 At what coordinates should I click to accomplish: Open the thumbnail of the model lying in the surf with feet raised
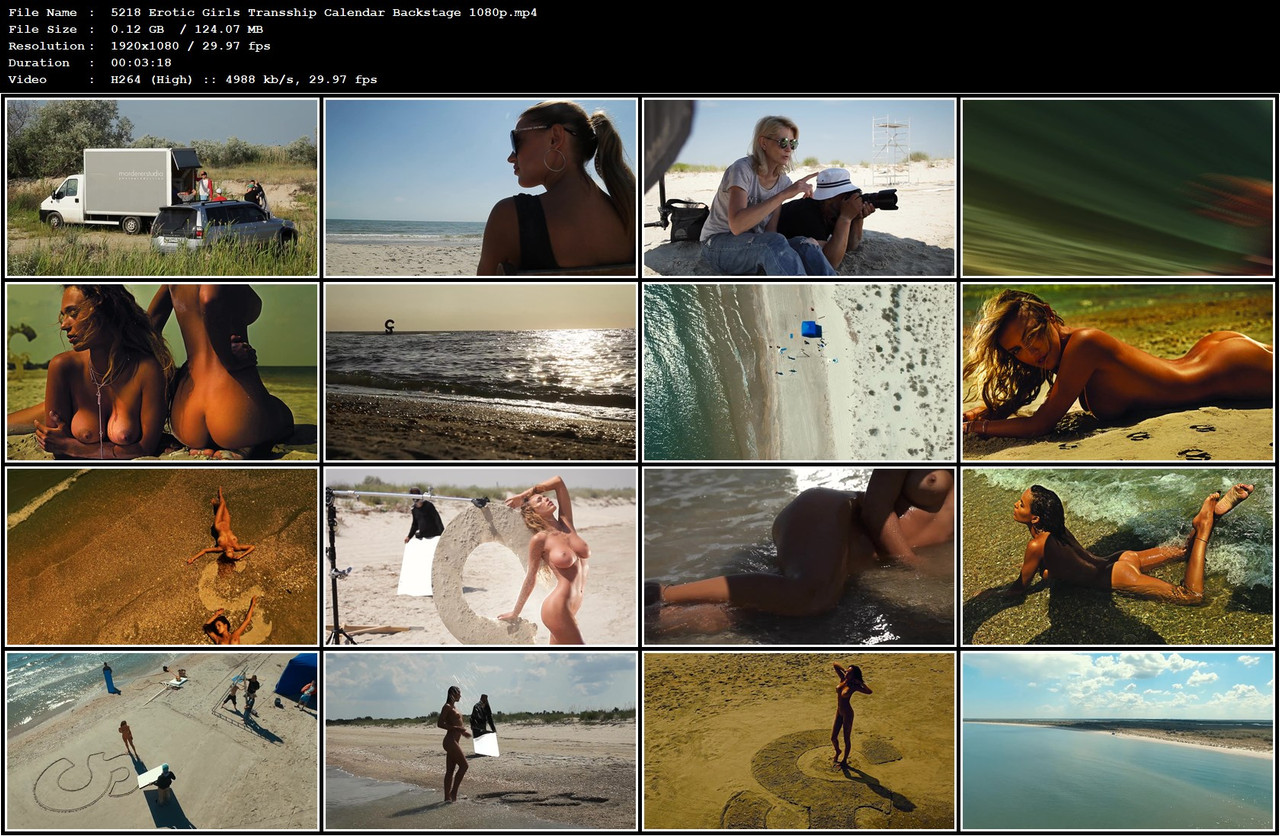pyautogui.click(x=1117, y=556)
